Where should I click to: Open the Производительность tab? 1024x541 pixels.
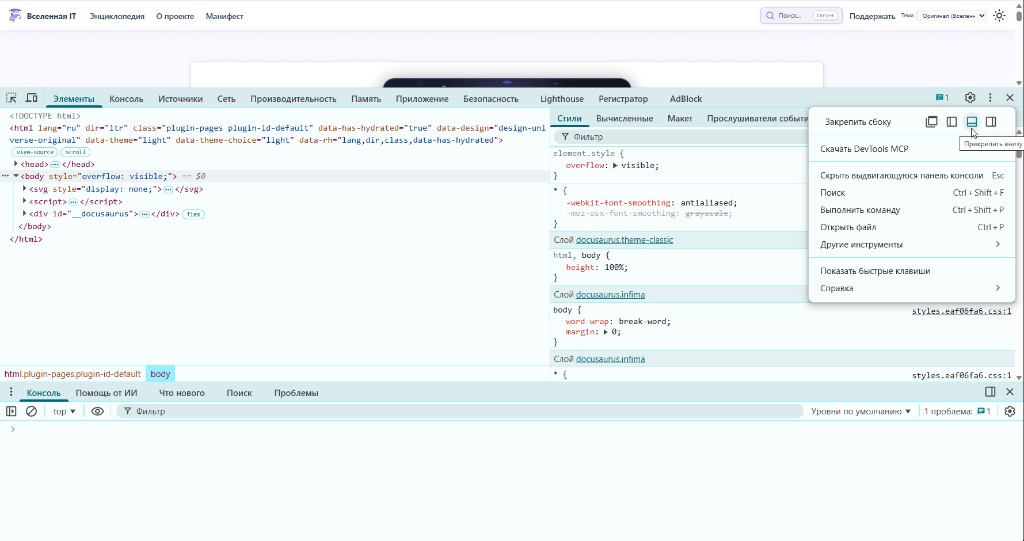(293, 99)
